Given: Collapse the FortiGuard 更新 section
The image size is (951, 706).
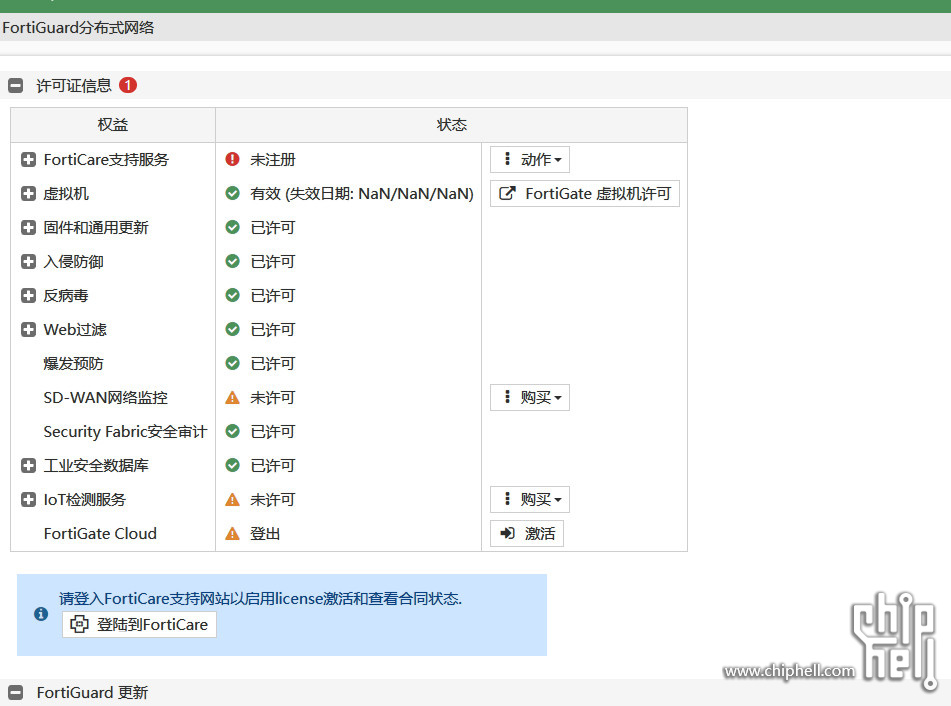Looking at the screenshot, I should click(16, 692).
